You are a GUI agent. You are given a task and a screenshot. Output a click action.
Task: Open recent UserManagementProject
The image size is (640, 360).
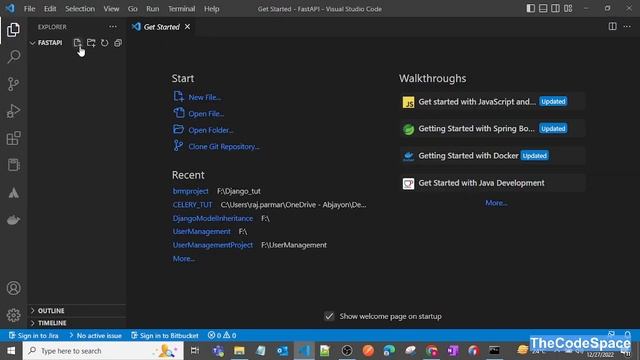click(x=213, y=245)
